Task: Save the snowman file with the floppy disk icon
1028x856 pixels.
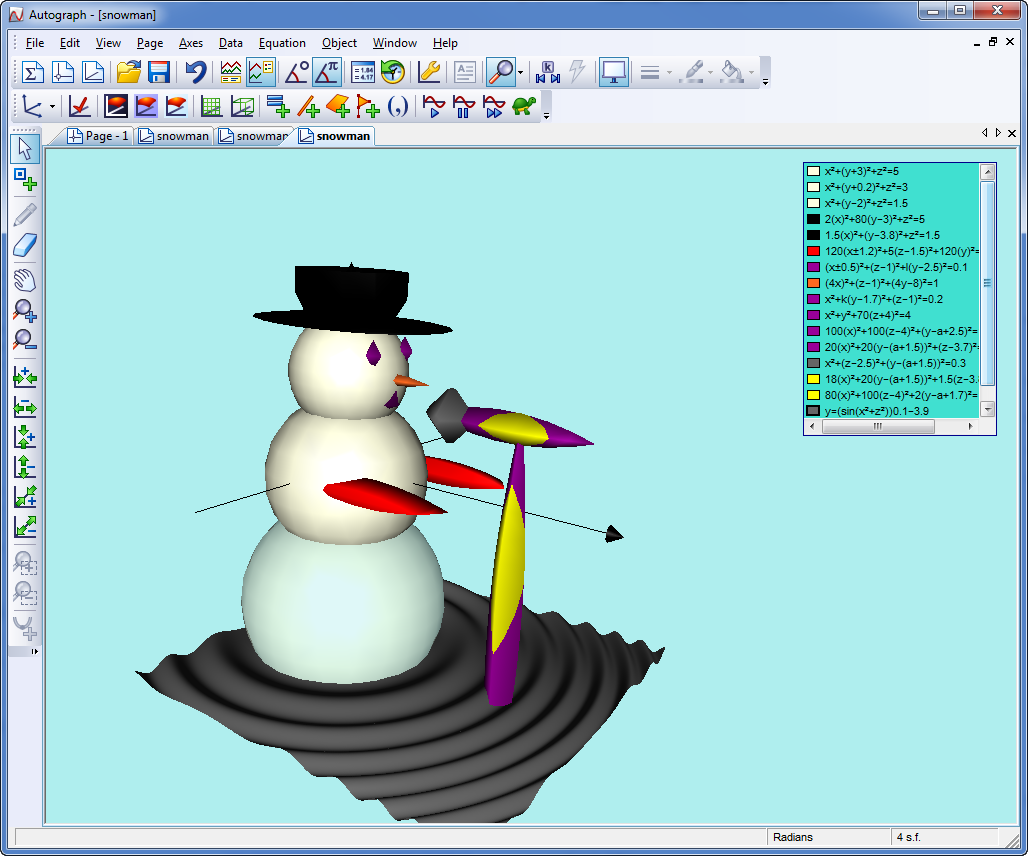Action: 159,72
